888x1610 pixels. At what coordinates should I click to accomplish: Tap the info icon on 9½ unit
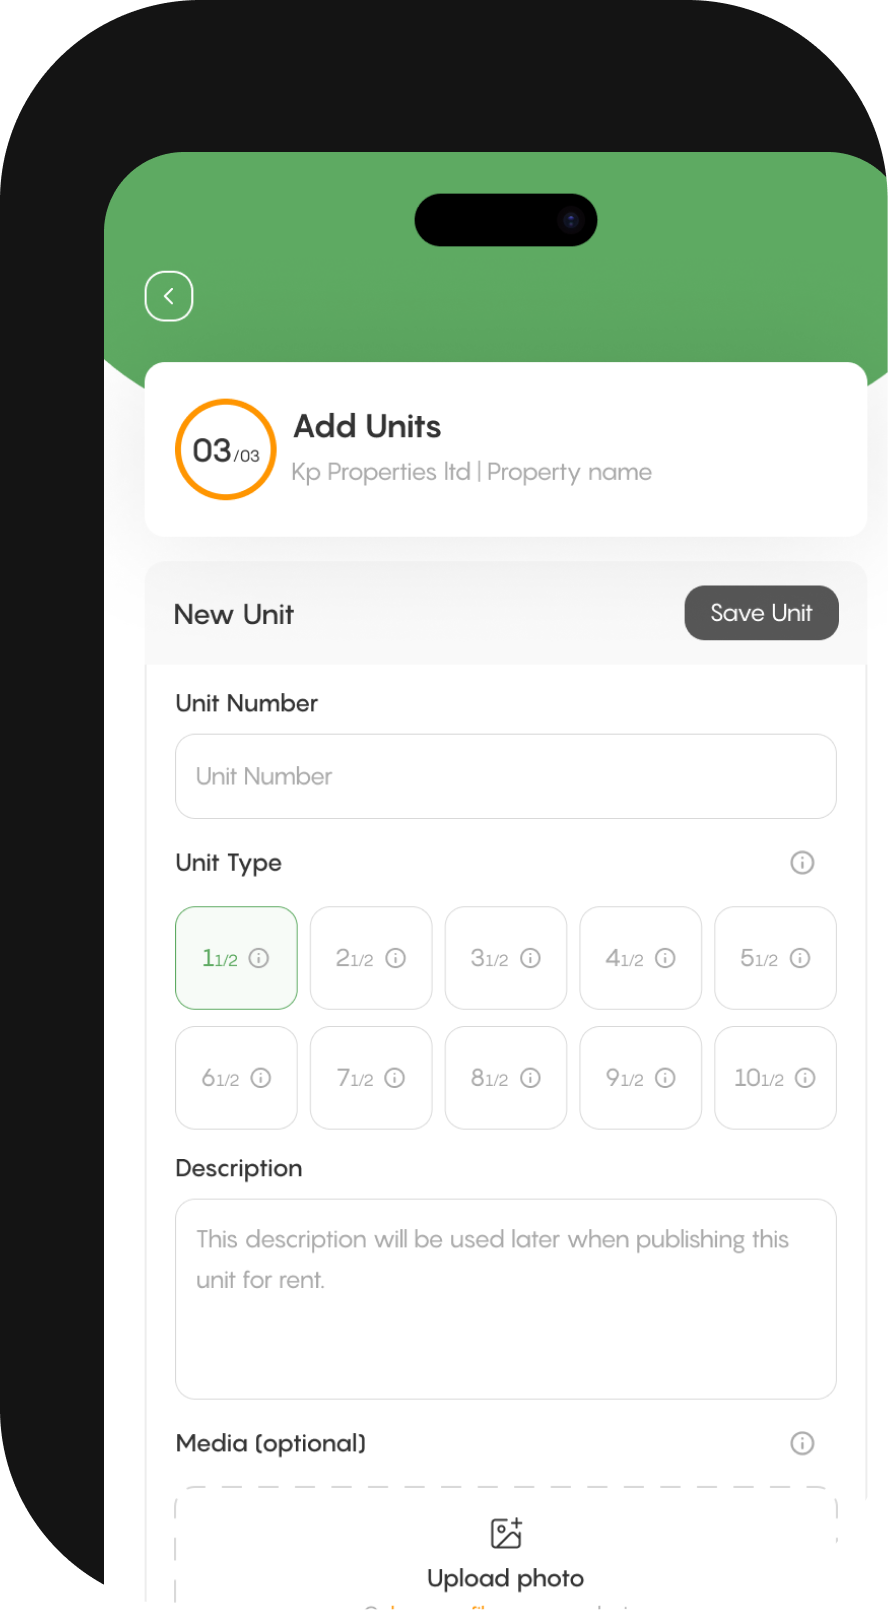pyautogui.click(x=665, y=1078)
